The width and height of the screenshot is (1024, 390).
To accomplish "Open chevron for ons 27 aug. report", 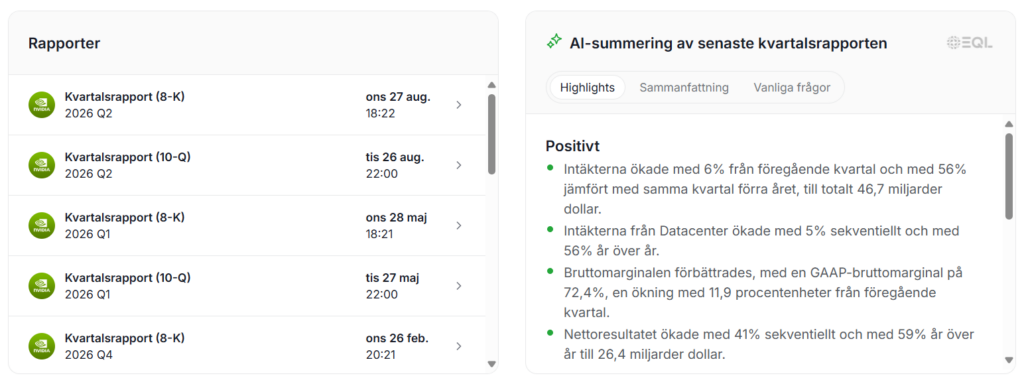I will (458, 105).
